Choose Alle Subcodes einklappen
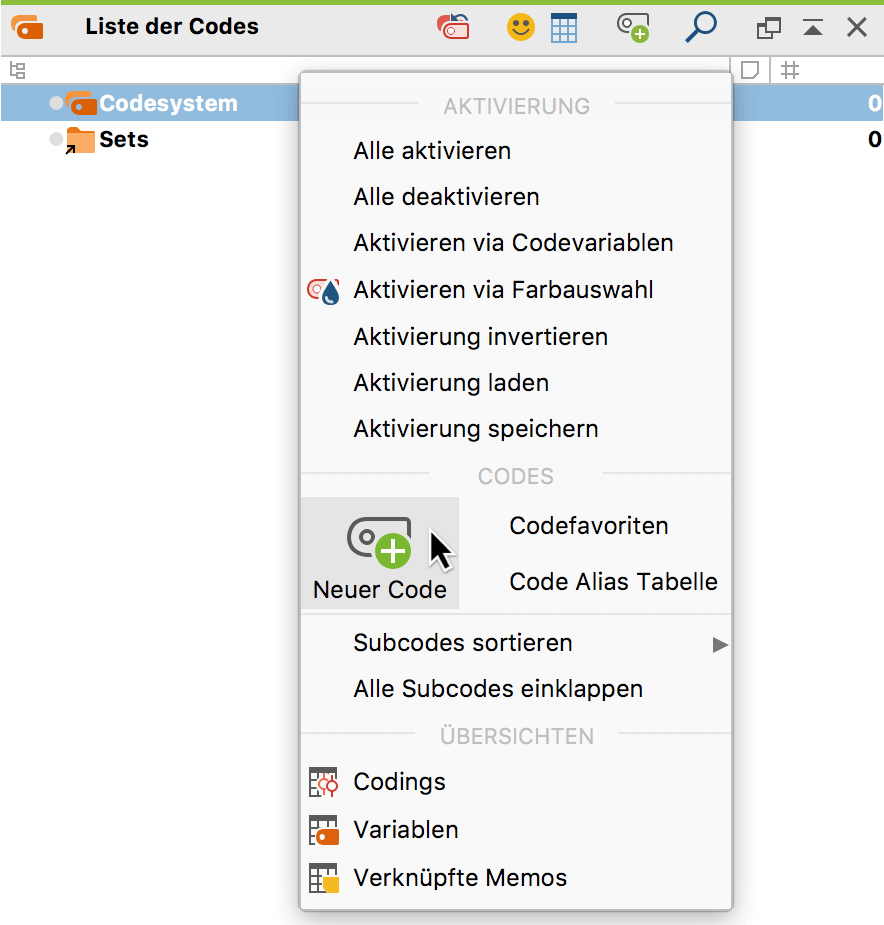The height and width of the screenshot is (925, 884). pyautogui.click(x=498, y=689)
